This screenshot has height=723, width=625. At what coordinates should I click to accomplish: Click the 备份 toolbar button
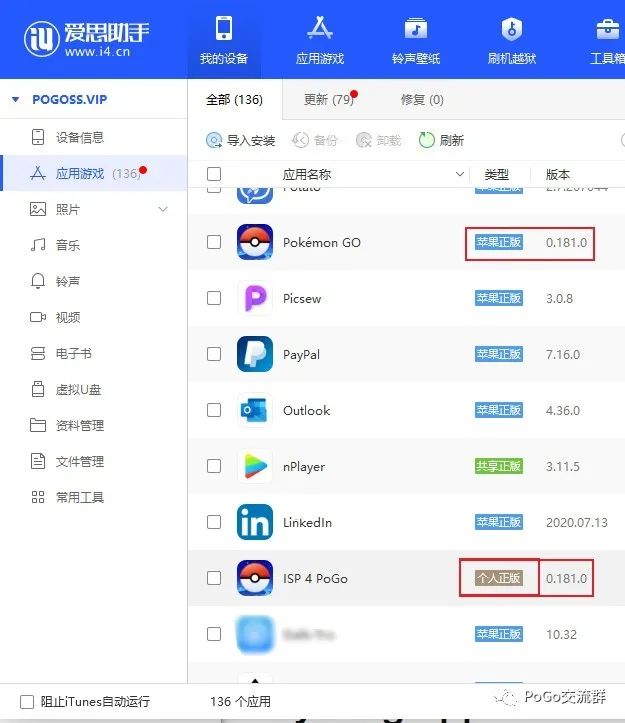click(315, 140)
